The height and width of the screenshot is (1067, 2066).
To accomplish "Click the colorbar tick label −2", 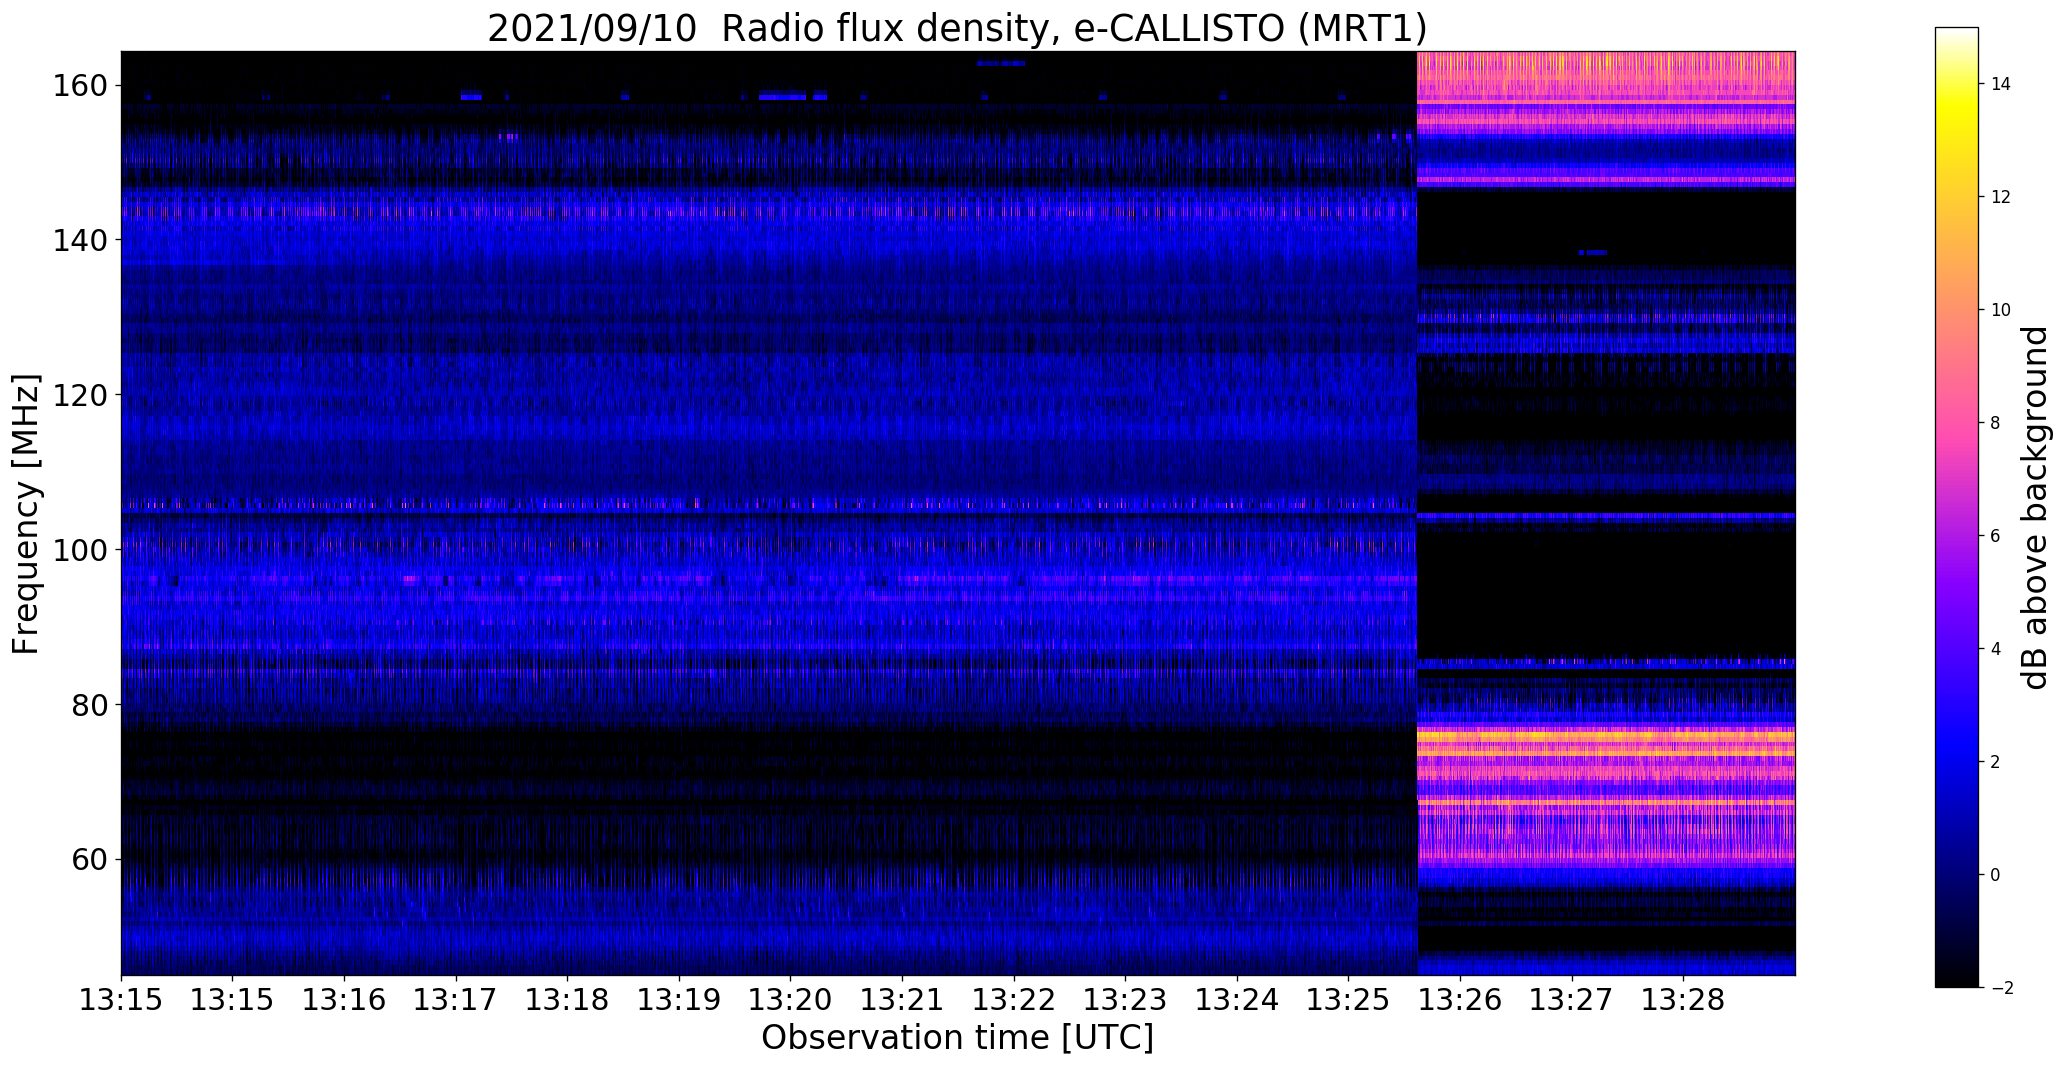I will [x=2001, y=988].
